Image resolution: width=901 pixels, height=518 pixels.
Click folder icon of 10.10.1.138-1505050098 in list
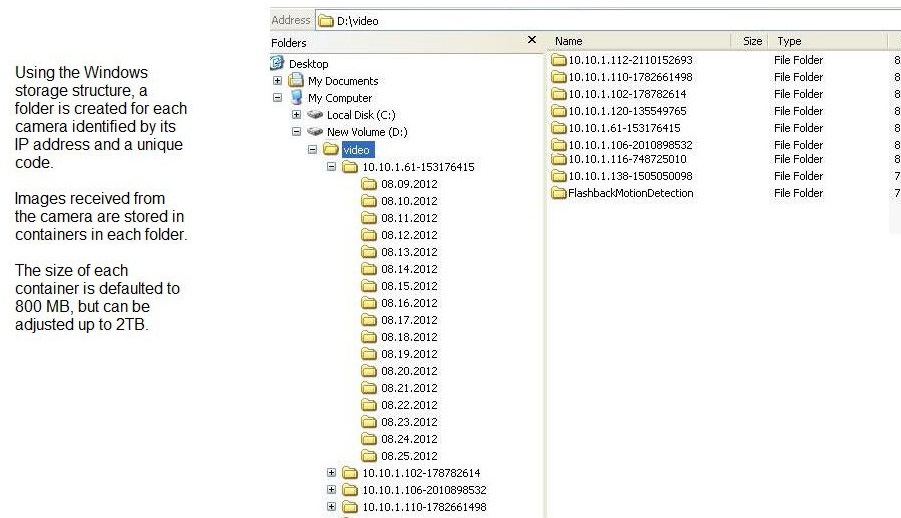559,175
